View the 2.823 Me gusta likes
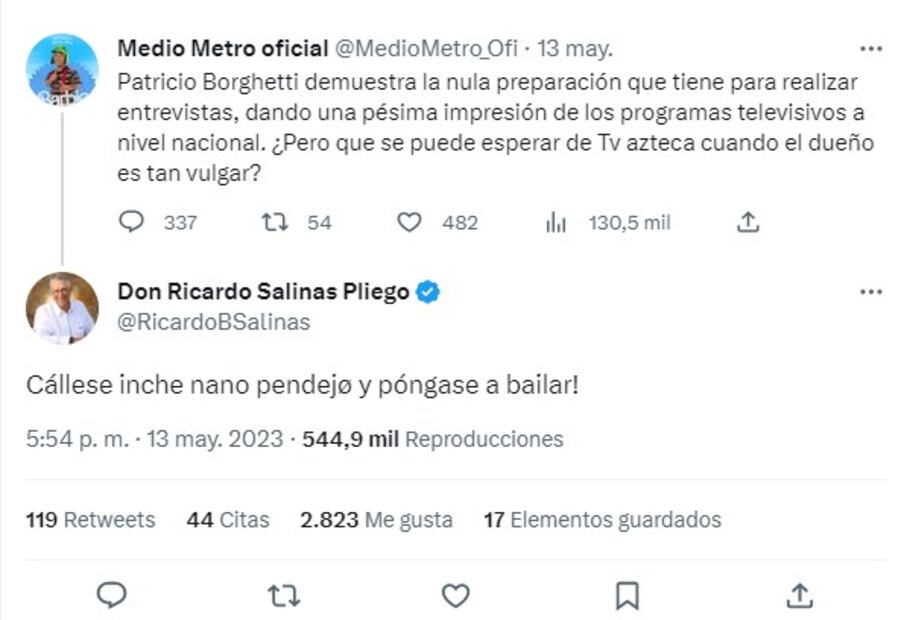904x620 pixels. point(376,520)
